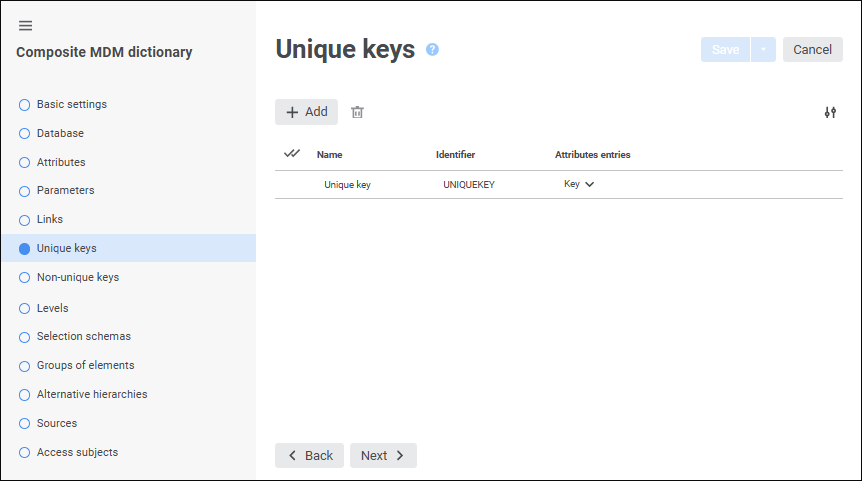
Task: Delete key using the trash icon
Action: click(x=357, y=112)
